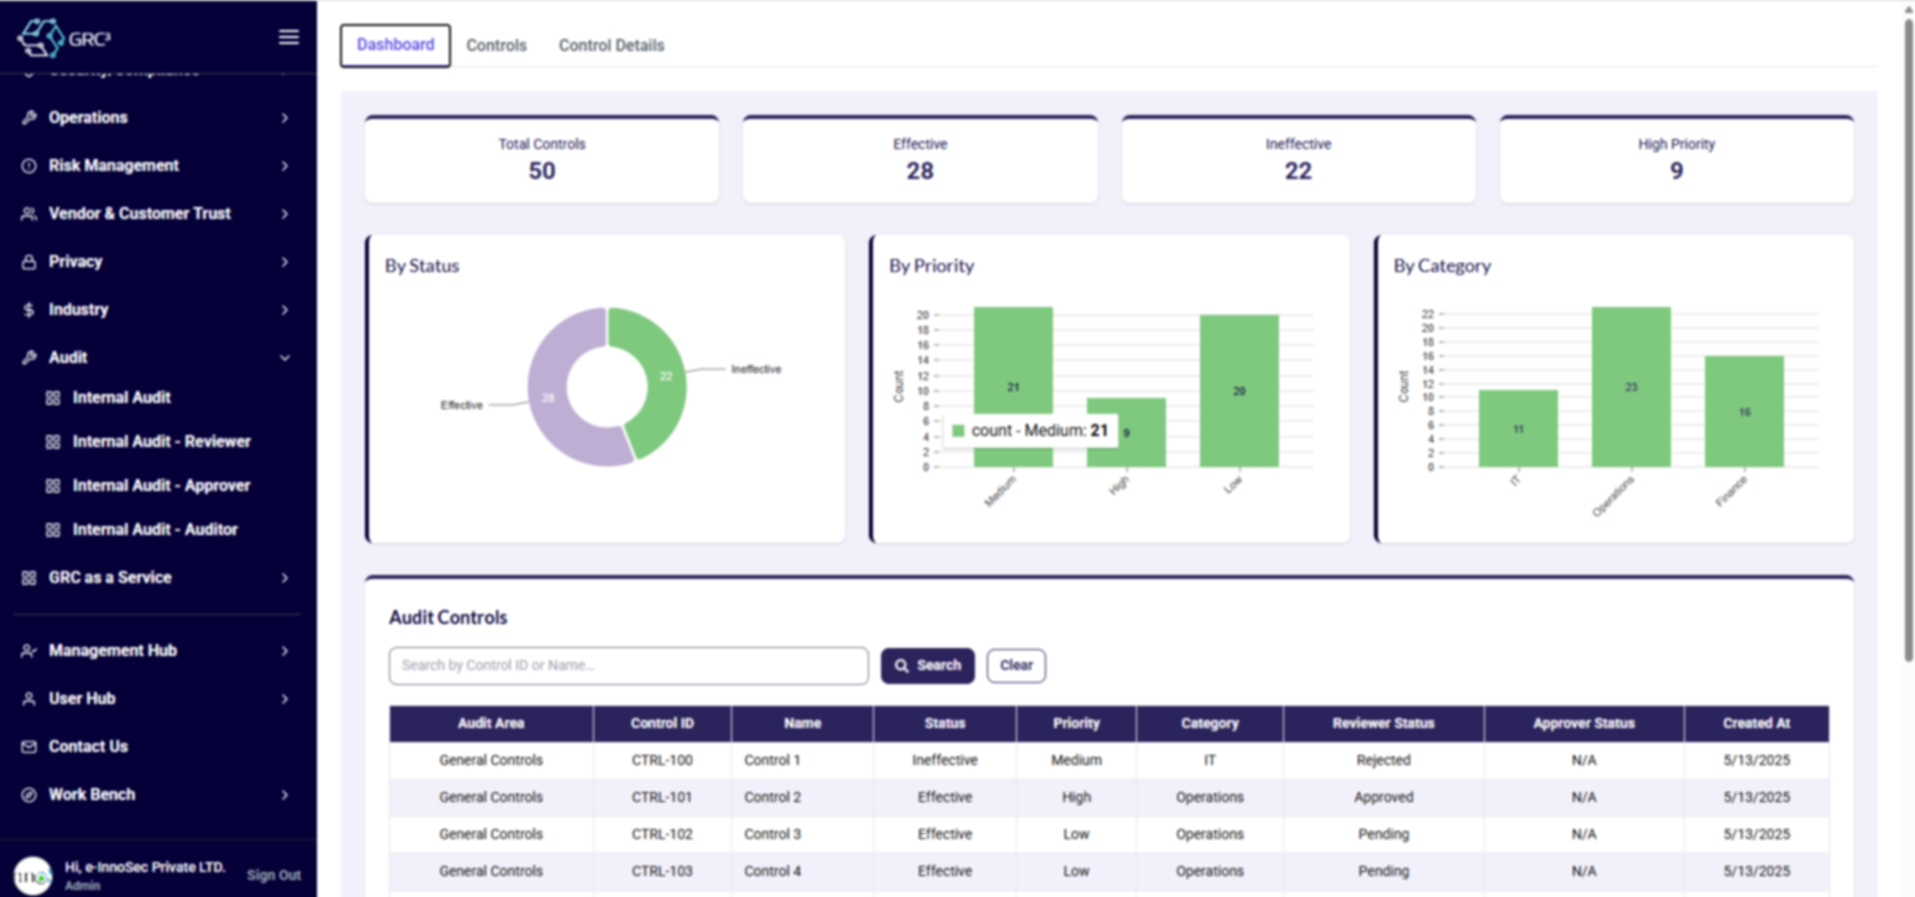Click the Contact Us envelope icon
Image resolution: width=1915 pixels, height=897 pixels.
coord(29,747)
